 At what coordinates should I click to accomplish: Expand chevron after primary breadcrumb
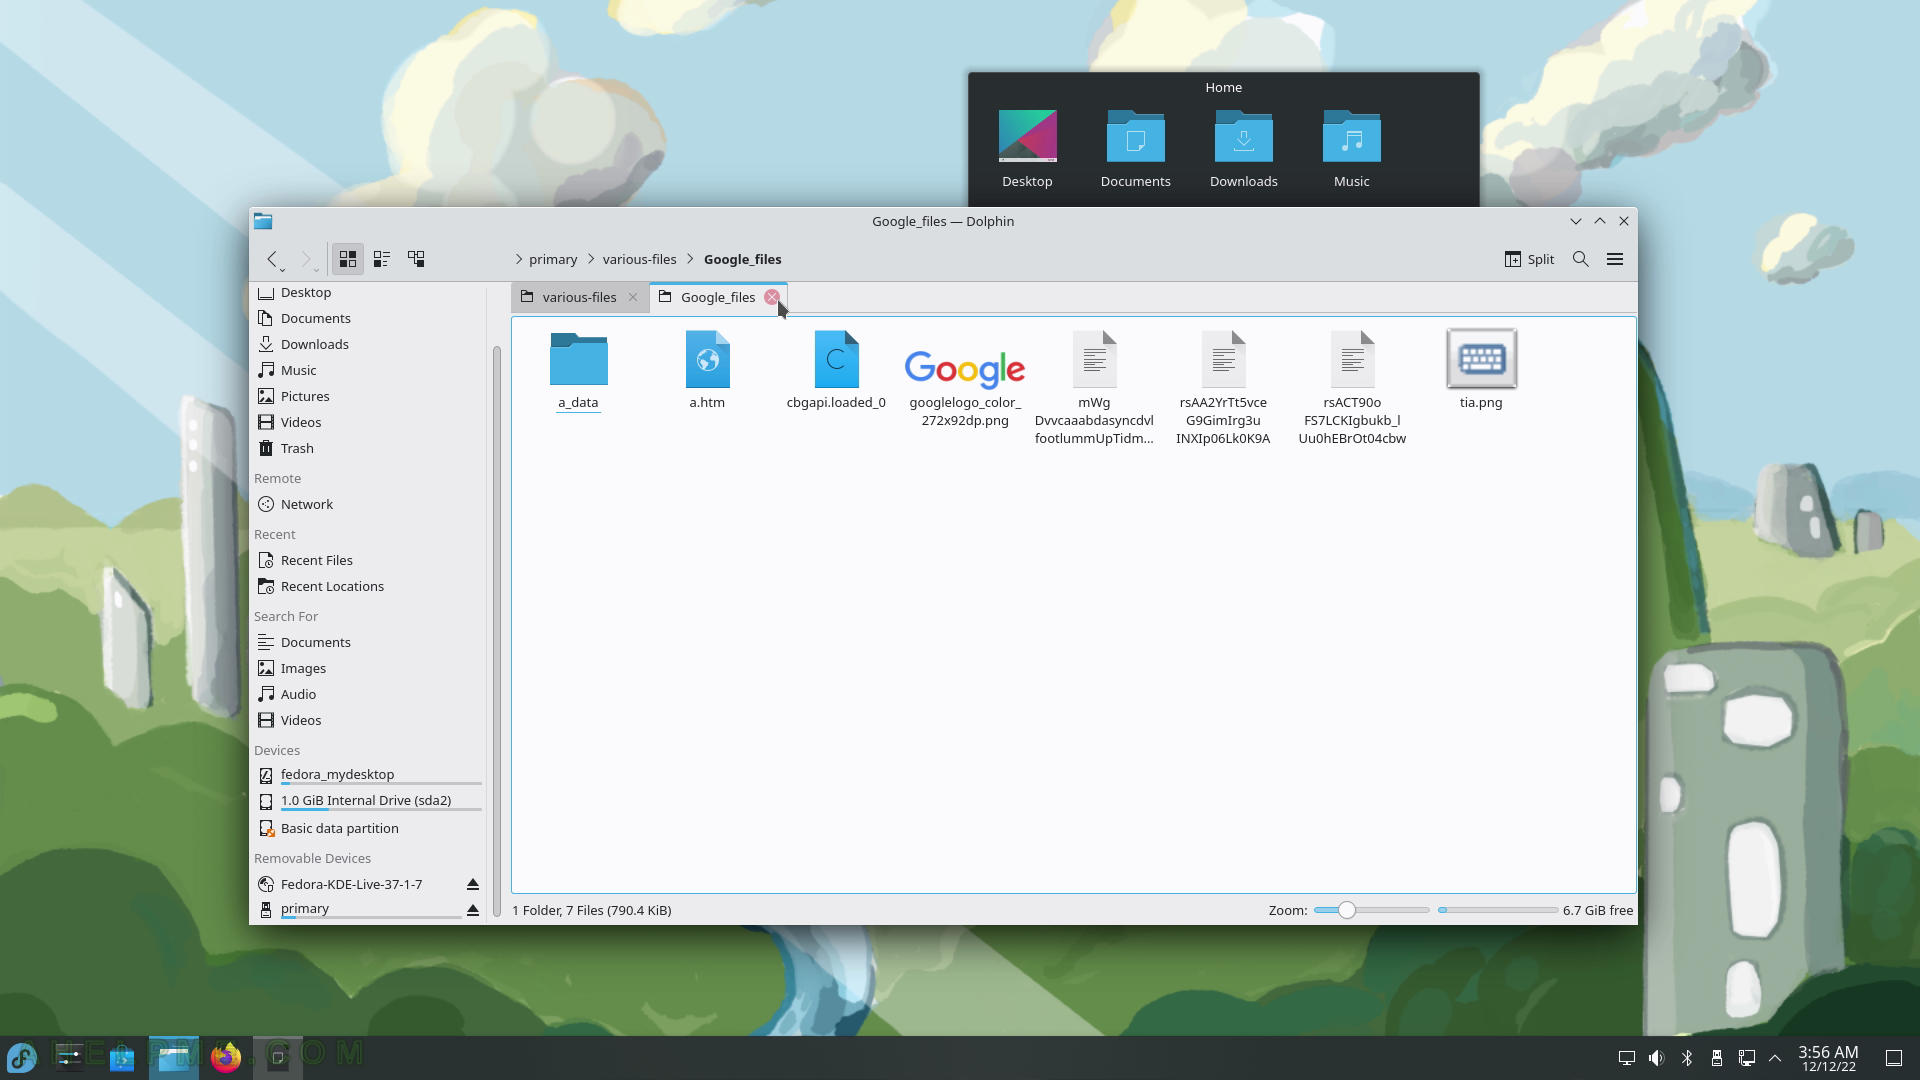click(591, 259)
